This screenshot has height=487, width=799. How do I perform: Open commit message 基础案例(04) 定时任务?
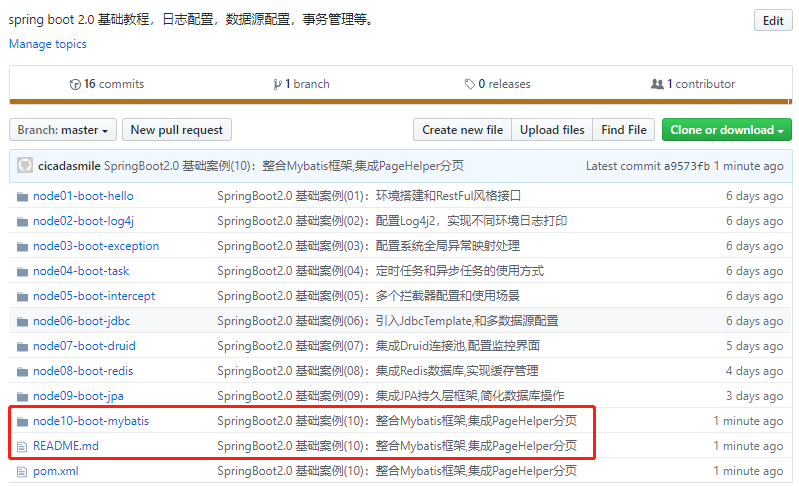[x=380, y=271]
